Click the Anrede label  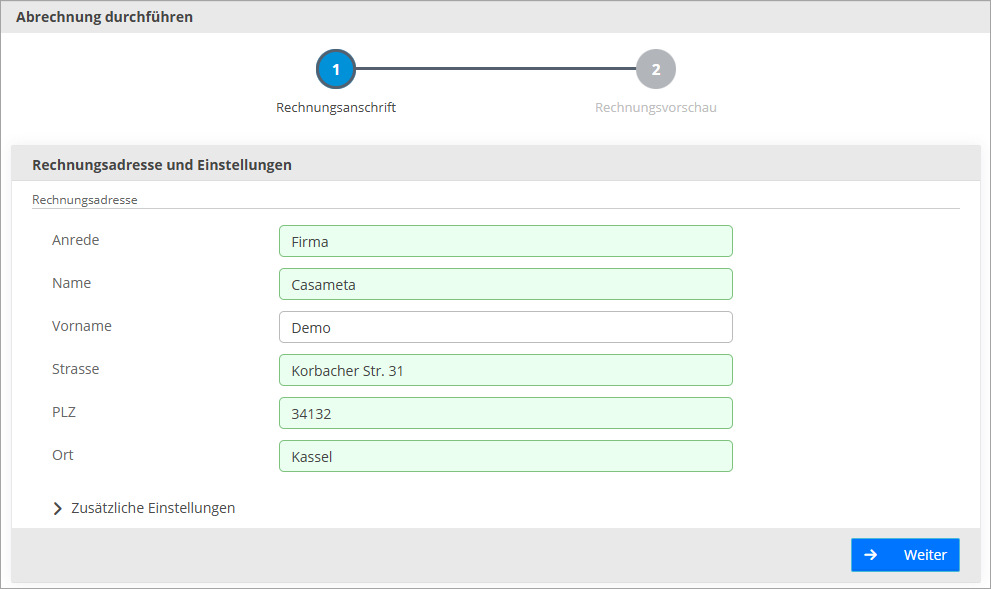pos(75,240)
